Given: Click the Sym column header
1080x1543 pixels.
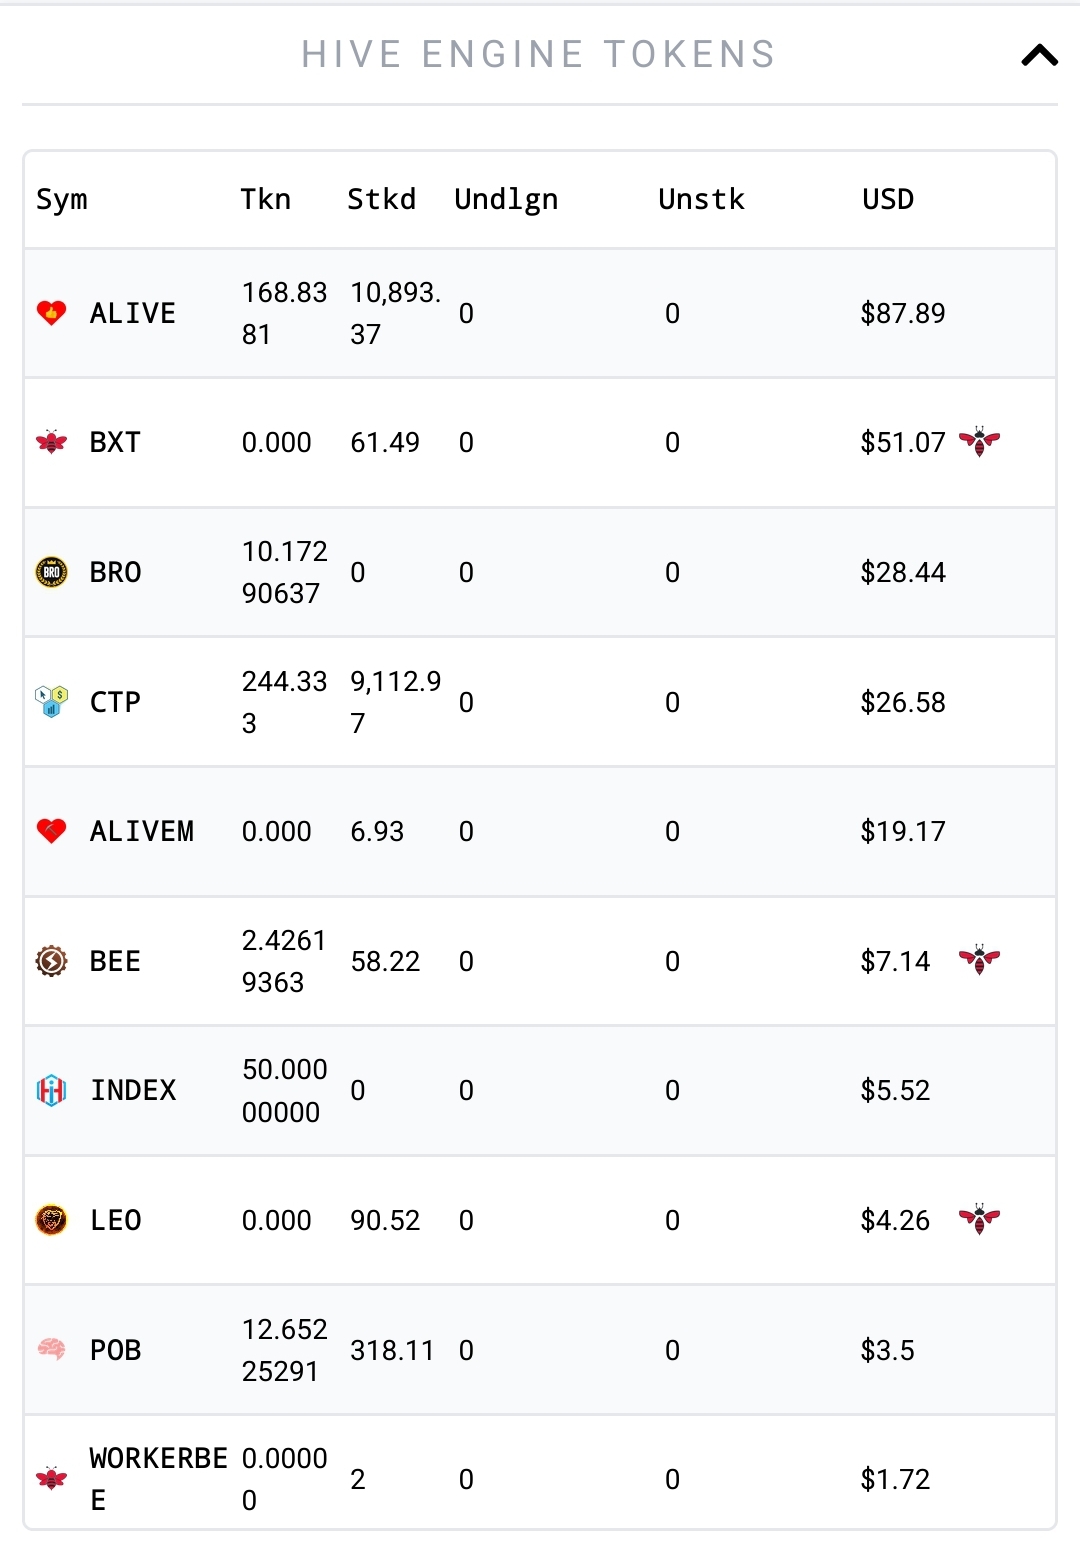Looking at the screenshot, I should pos(62,200).
